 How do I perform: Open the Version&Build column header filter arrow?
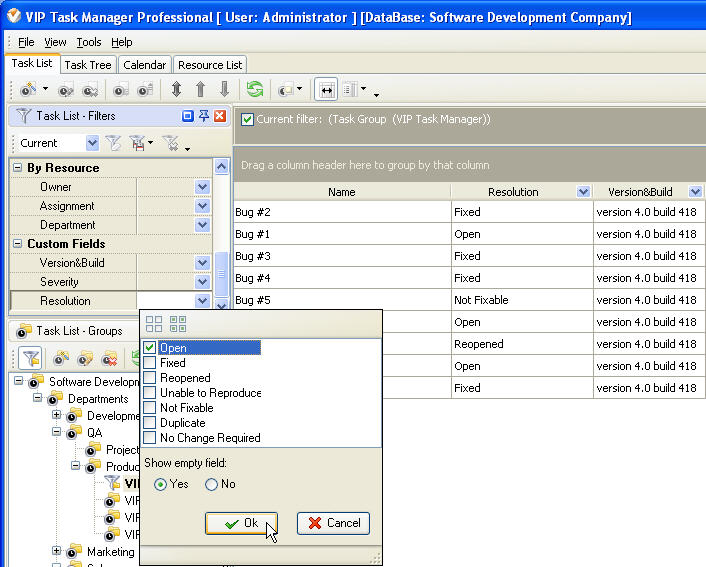coord(695,192)
